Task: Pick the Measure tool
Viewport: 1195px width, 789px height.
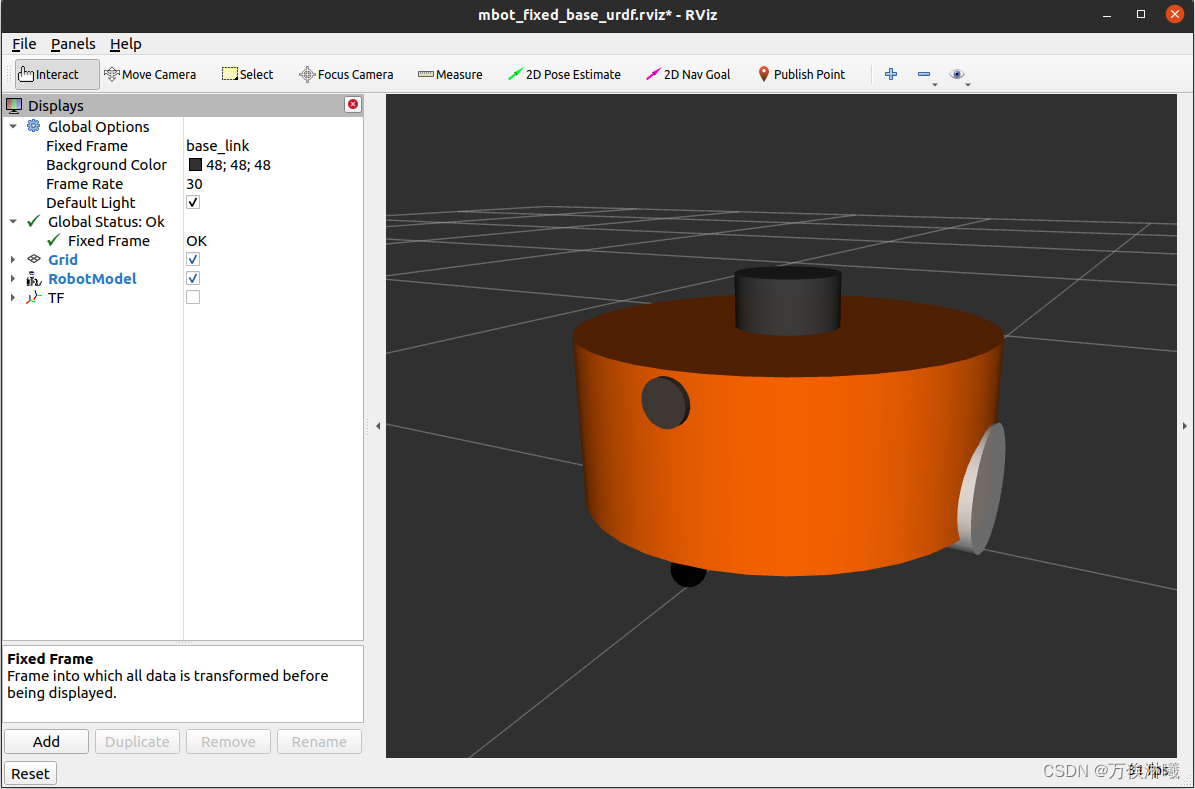Action: coord(450,74)
